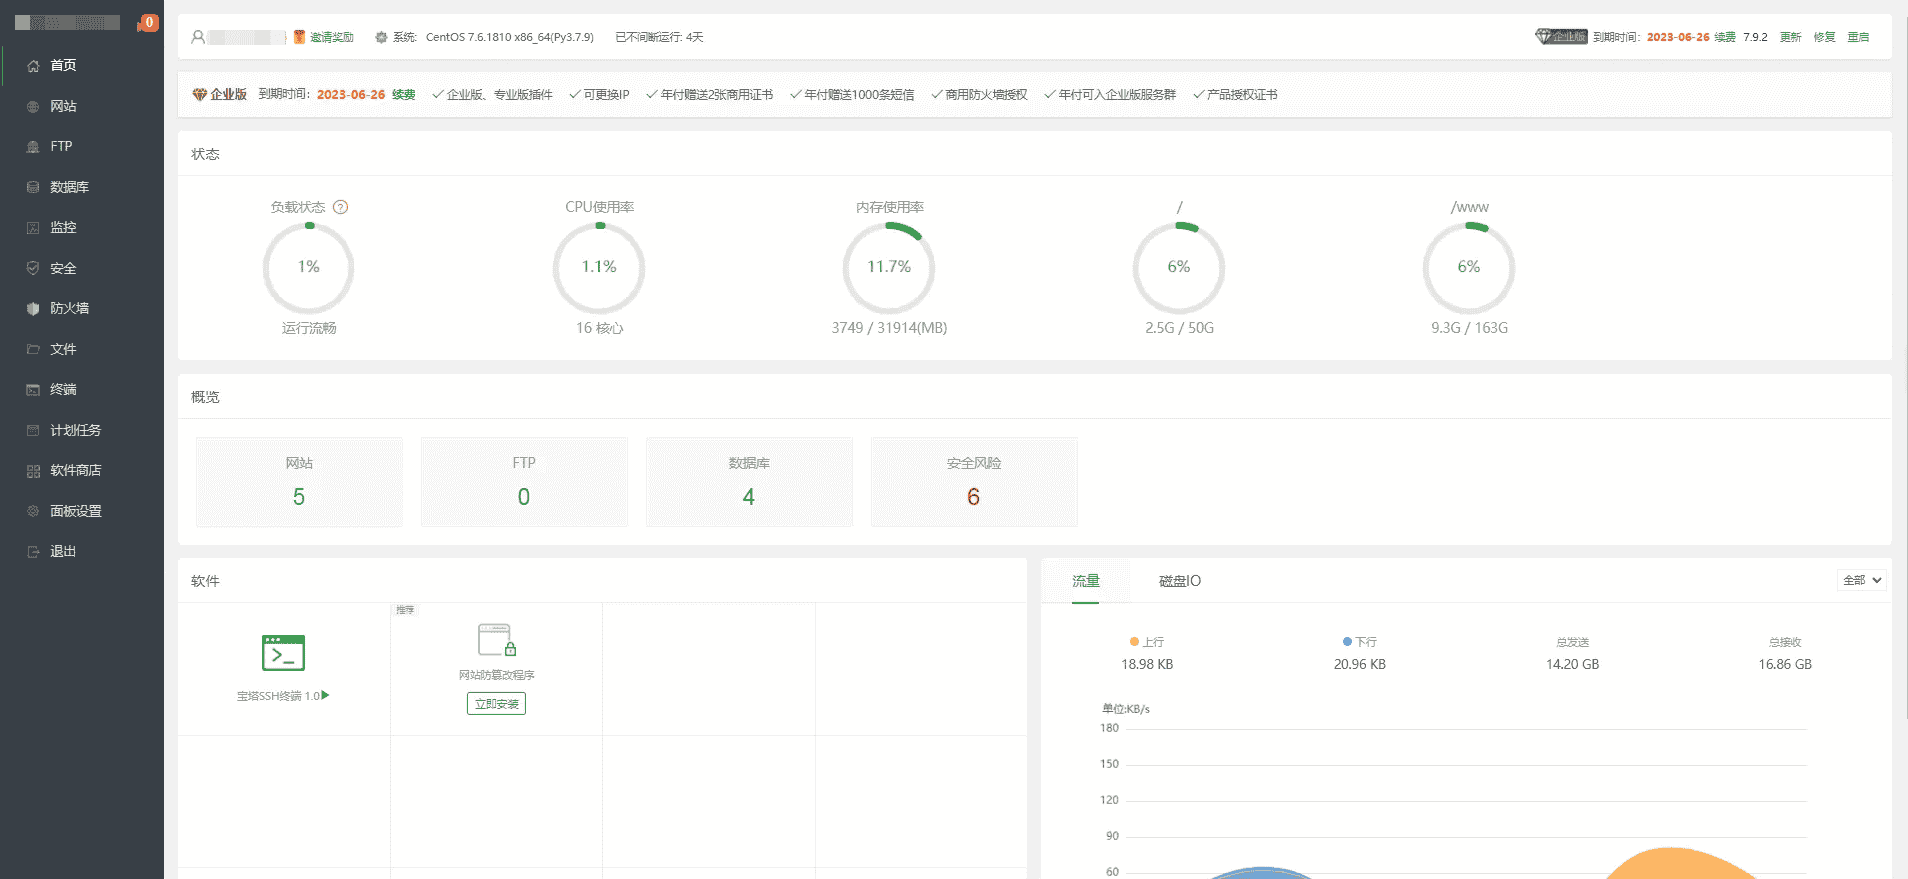Click the 负载状态 1% gauge
Viewport: 1908px width, 879px height.
coord(309,267)
